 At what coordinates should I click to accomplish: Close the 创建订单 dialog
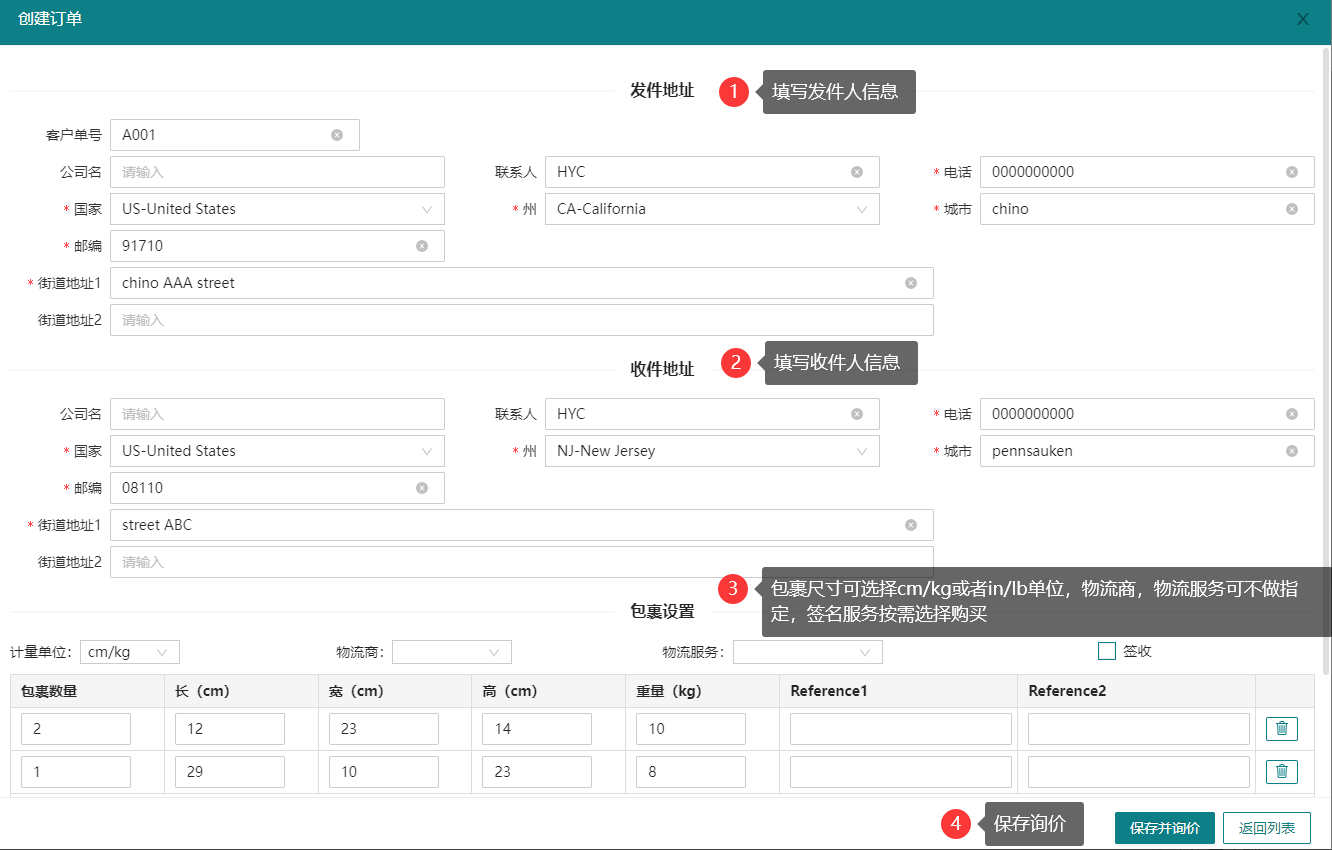click(x=1303, y=19)
